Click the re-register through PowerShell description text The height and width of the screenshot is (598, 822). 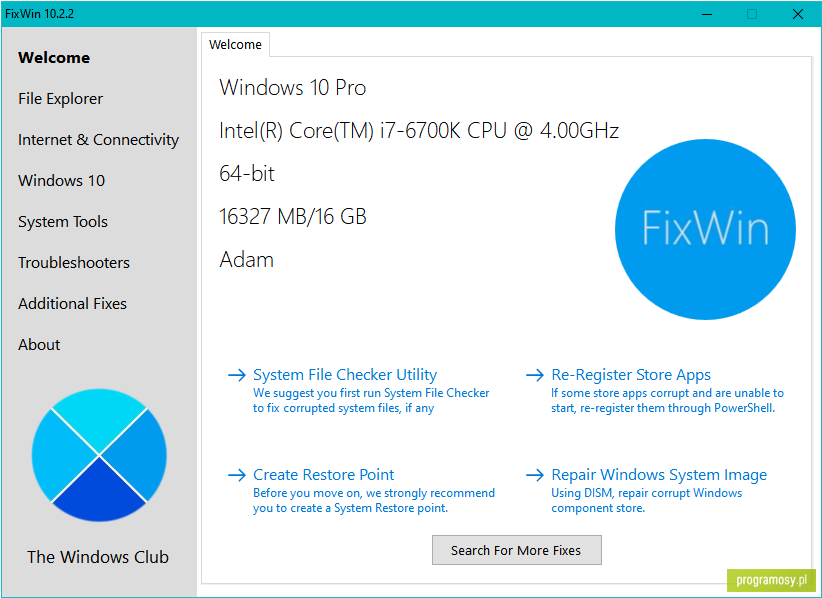[x=667, y=400]
